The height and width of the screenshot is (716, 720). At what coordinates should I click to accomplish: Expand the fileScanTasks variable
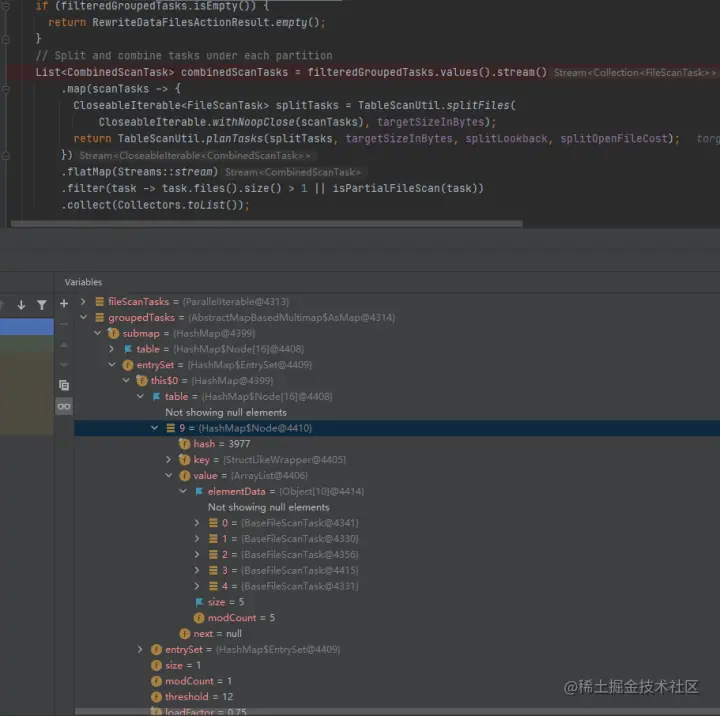(83, 301)
